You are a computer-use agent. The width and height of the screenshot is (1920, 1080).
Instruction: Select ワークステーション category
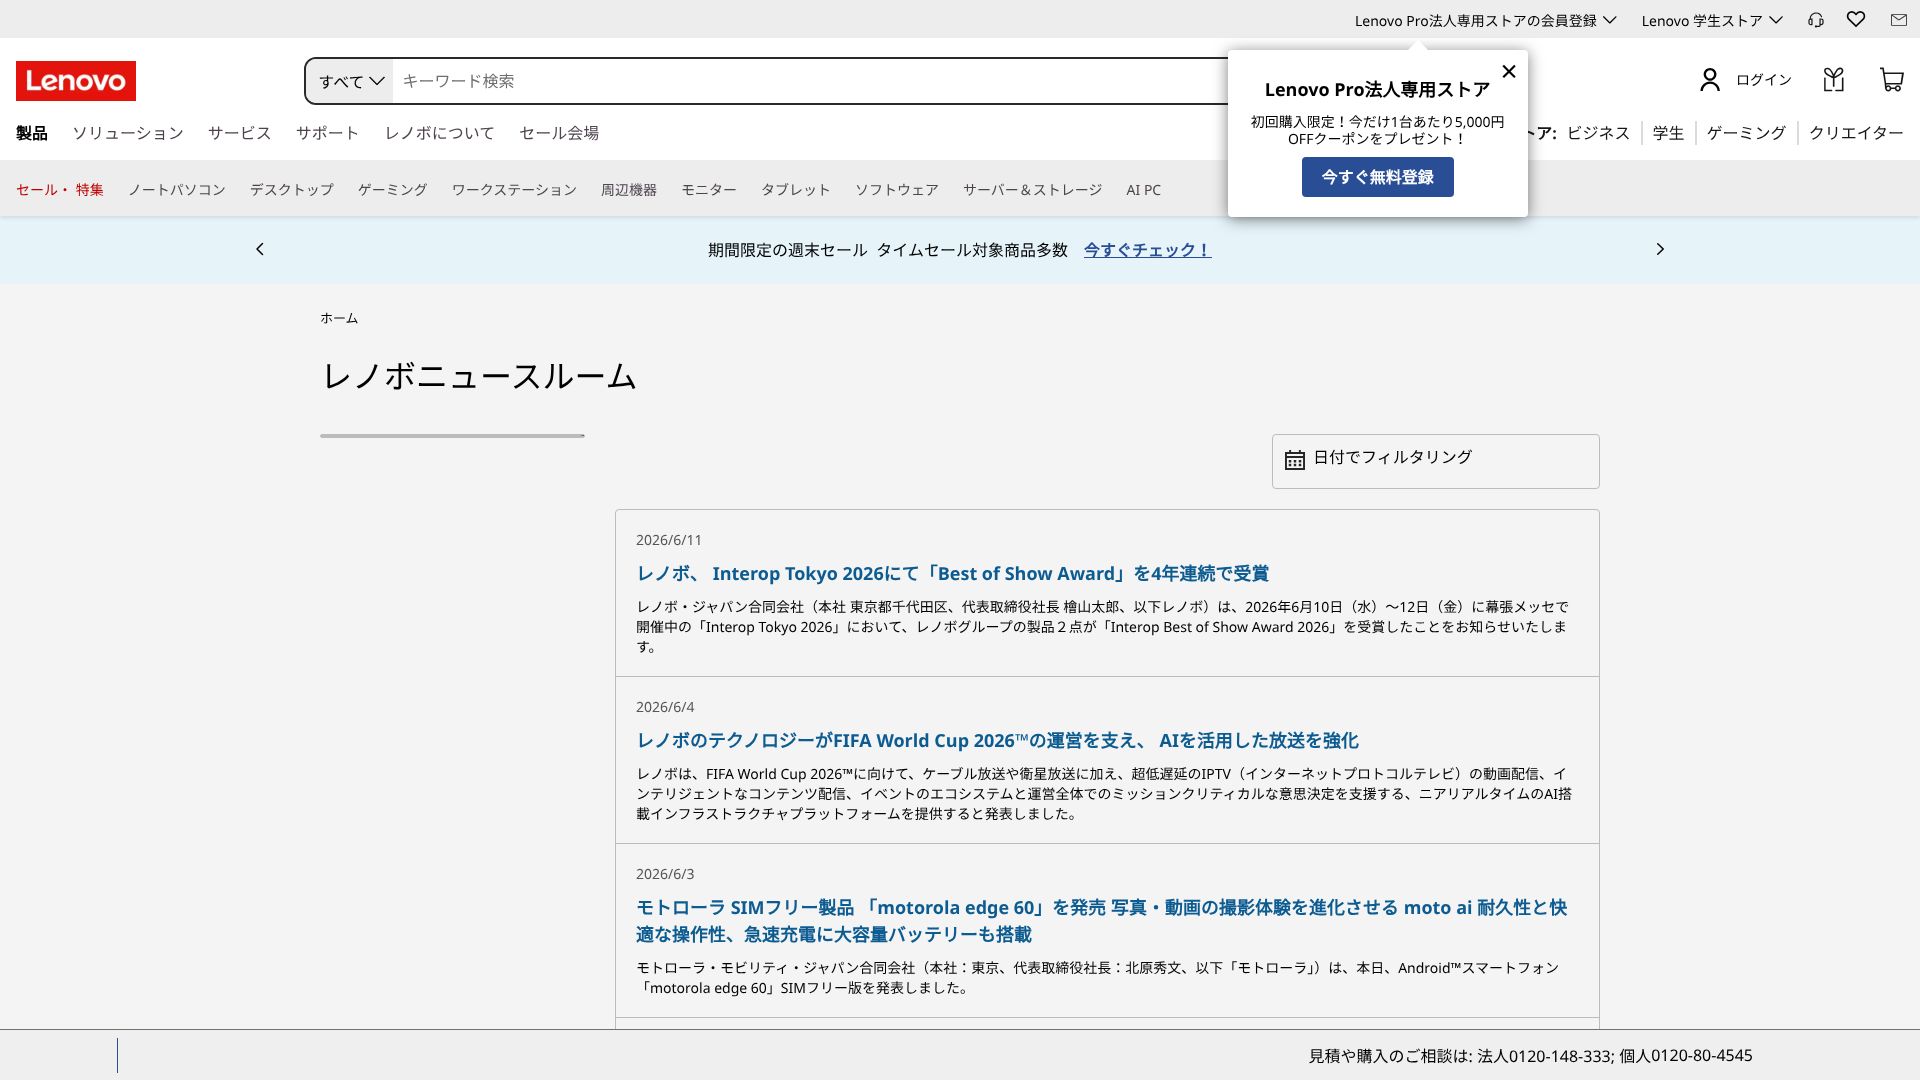pyautogui.click(x=514, y=190)
